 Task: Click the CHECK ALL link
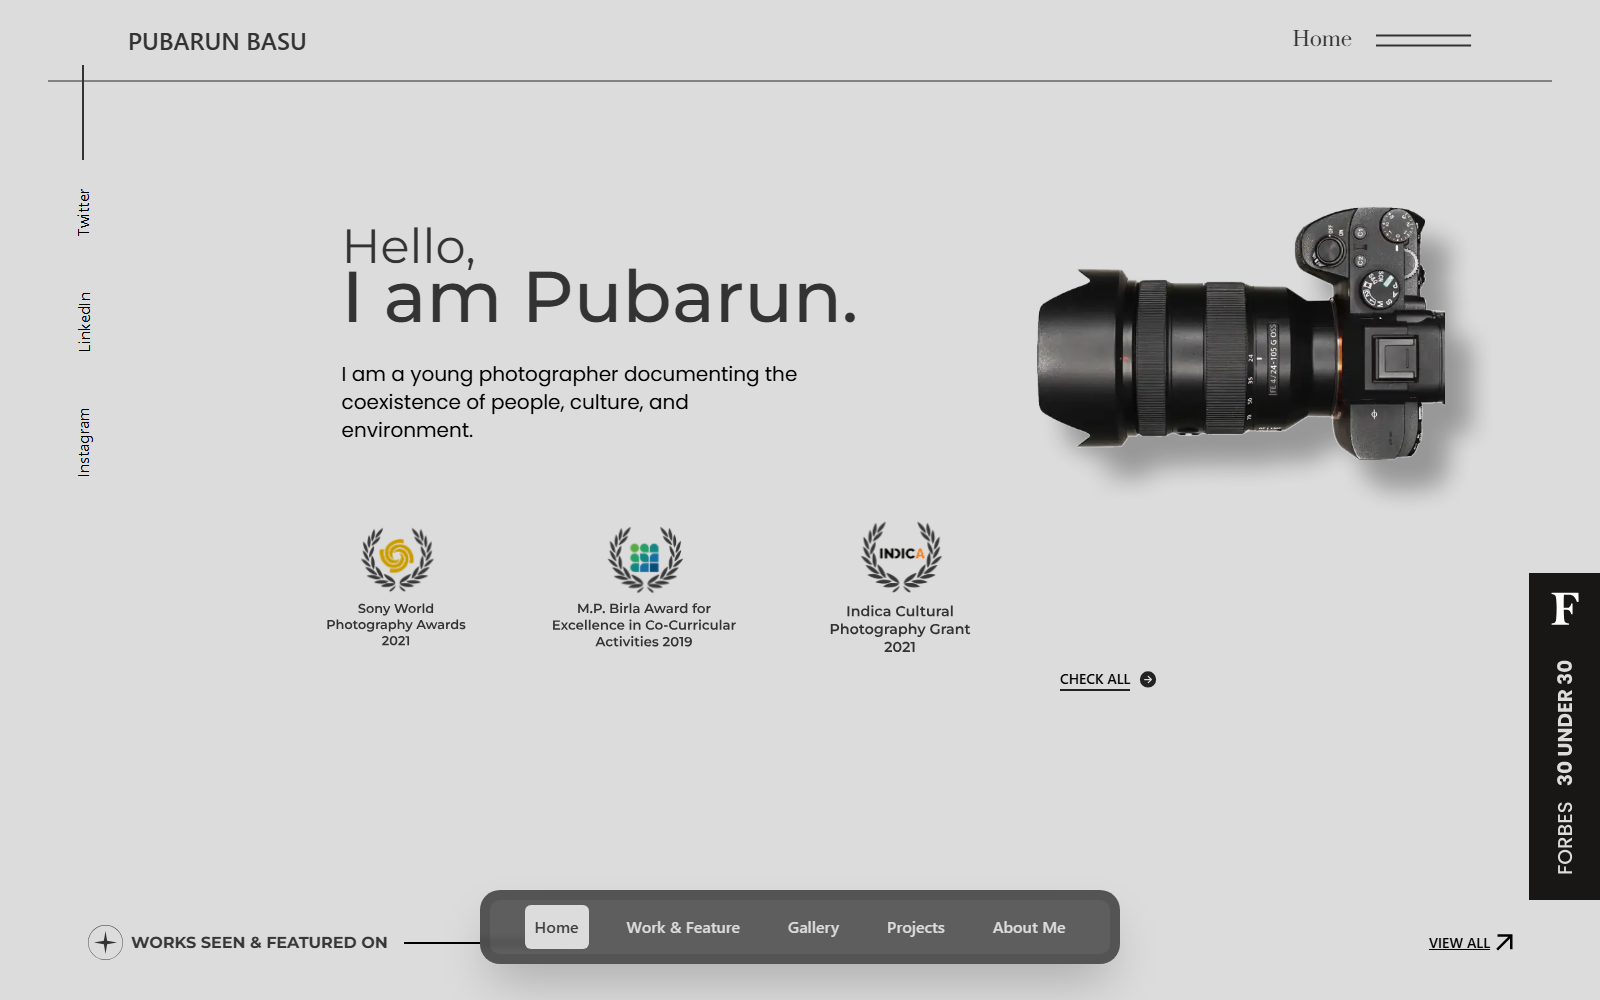tap(1095, 679)
